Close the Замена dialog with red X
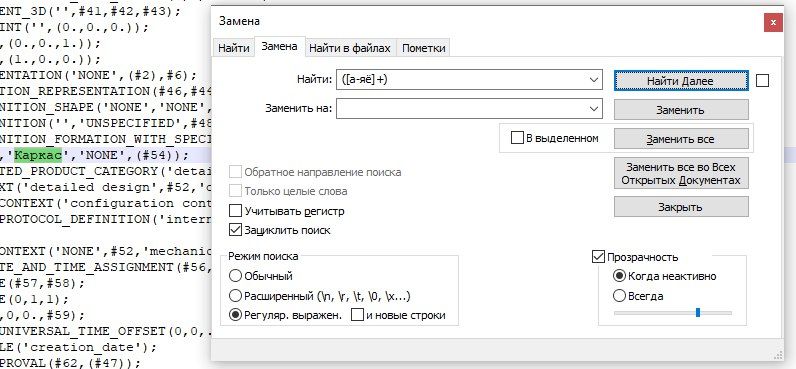 point(773,22)
